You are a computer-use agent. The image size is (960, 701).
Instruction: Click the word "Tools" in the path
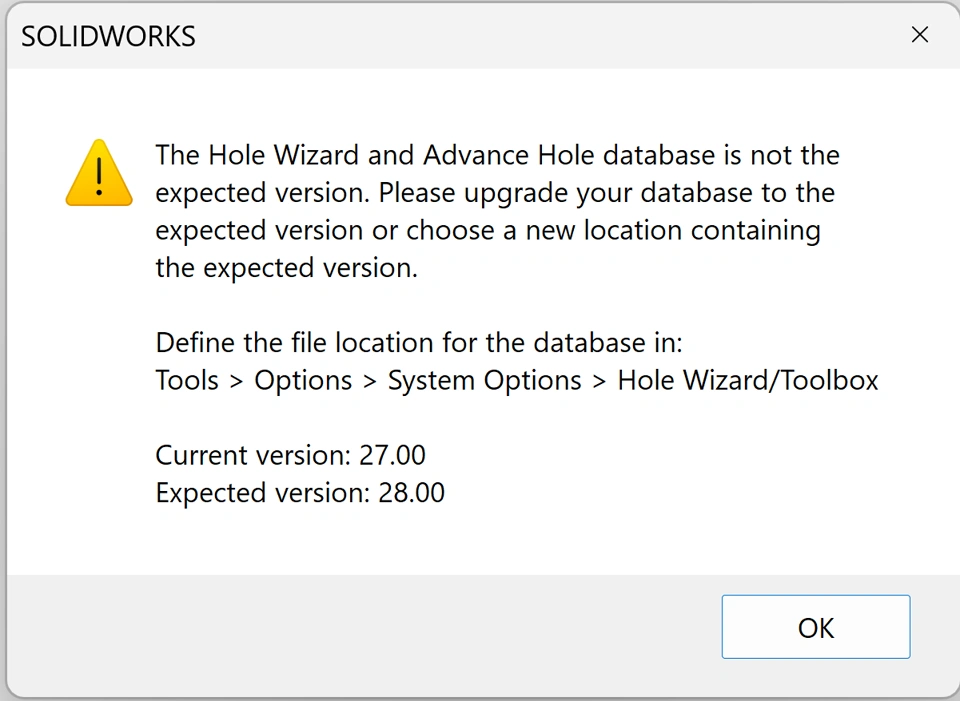187,380
